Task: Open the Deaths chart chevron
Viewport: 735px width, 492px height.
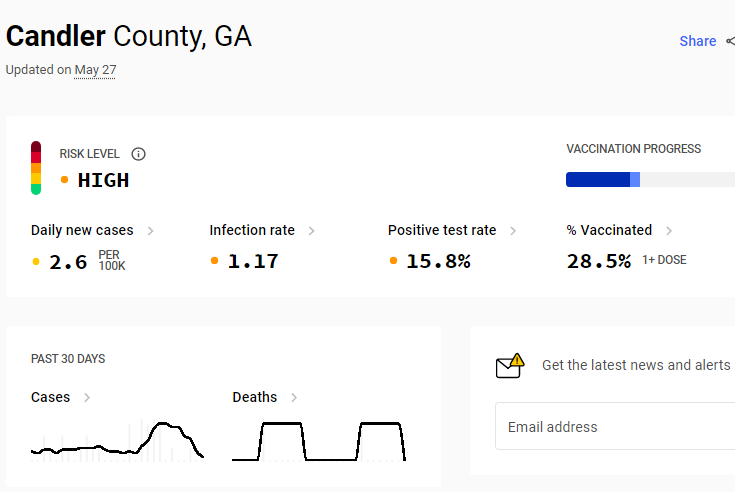Action: pos(294,397)
